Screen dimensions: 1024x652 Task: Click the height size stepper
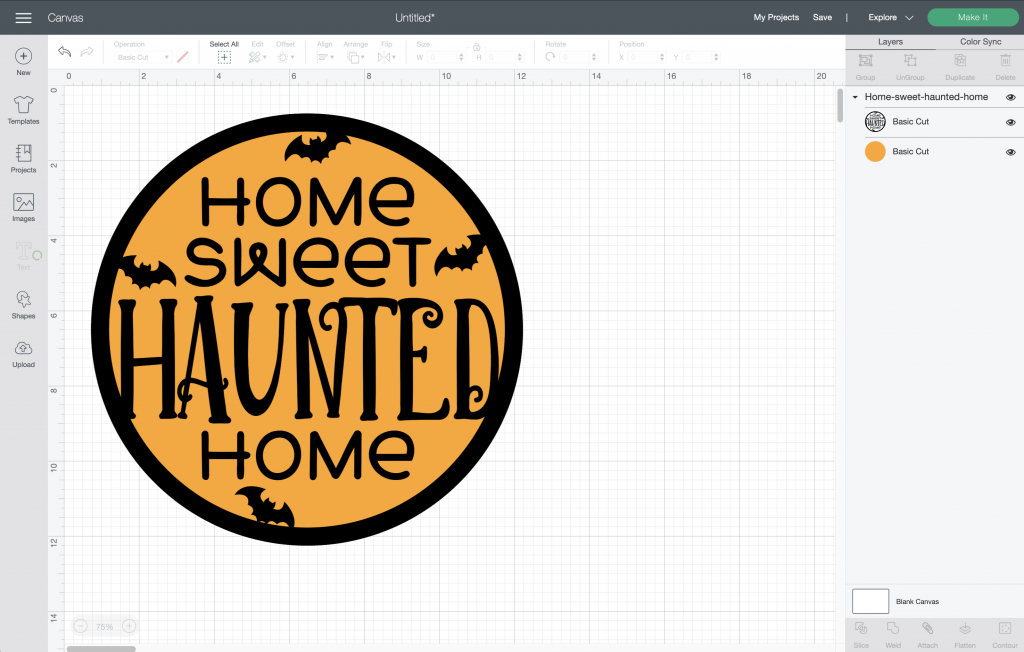coord(519,57)
